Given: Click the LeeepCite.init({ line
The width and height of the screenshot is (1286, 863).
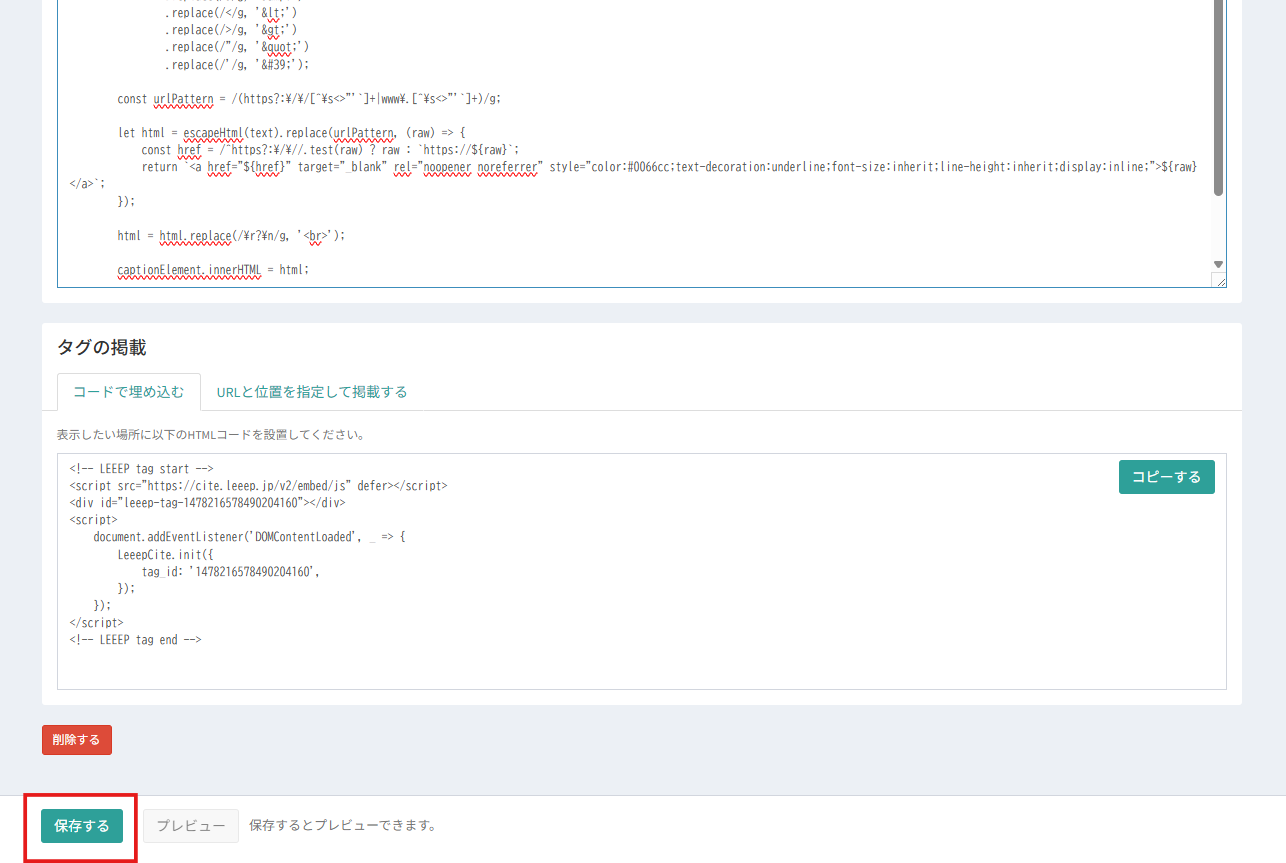Looking at the screenshot, I should point(166,554).
